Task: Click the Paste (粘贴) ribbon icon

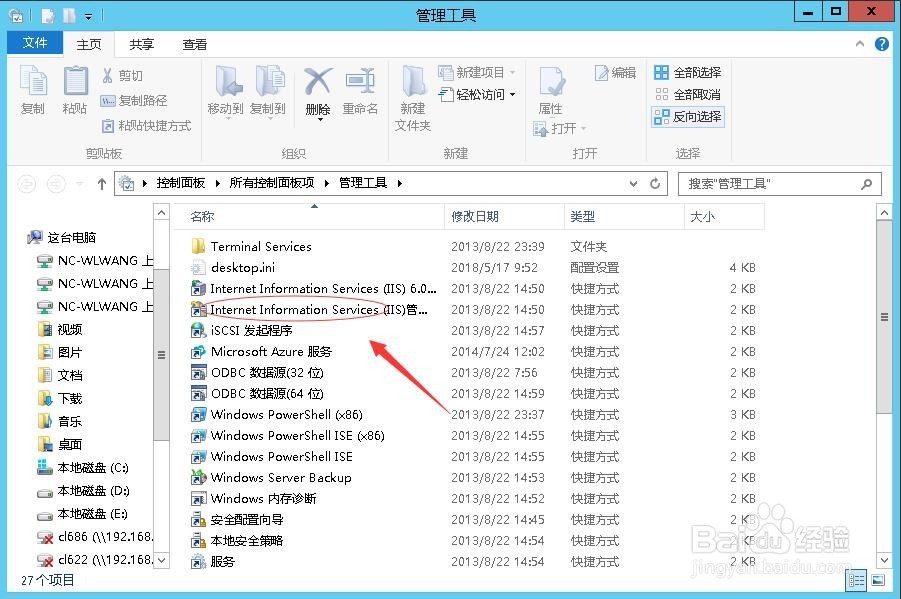Action: coord(75,80)
